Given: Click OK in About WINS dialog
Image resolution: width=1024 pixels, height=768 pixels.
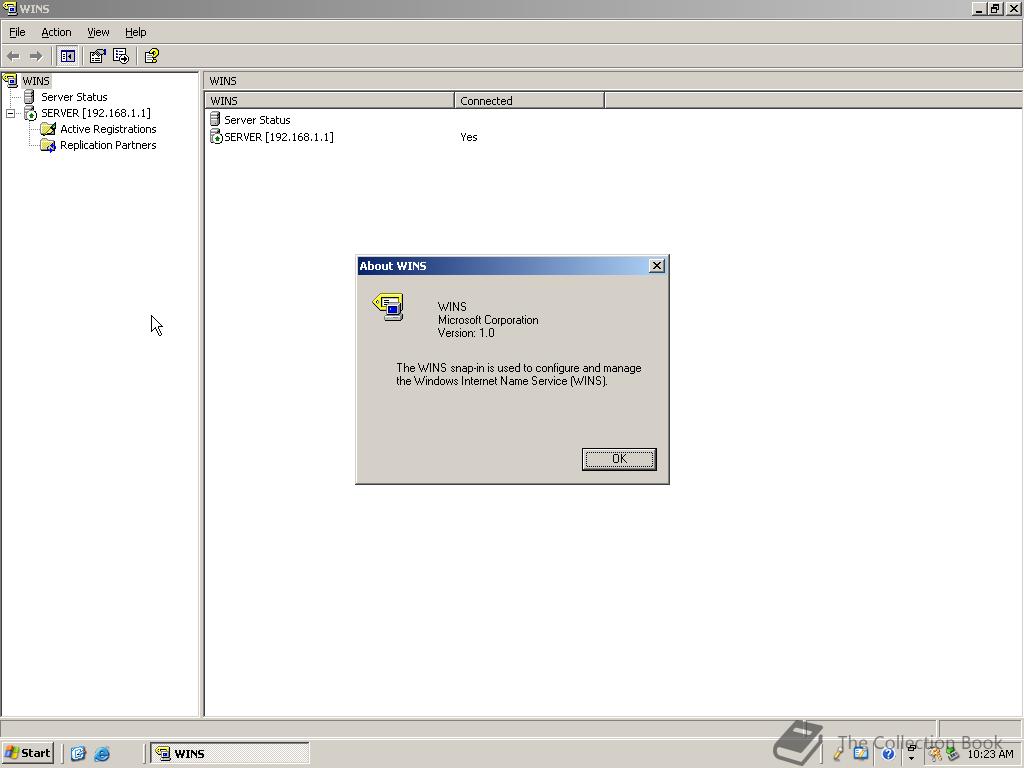Looking at the screenshot, I should click(x=619, y=459).
